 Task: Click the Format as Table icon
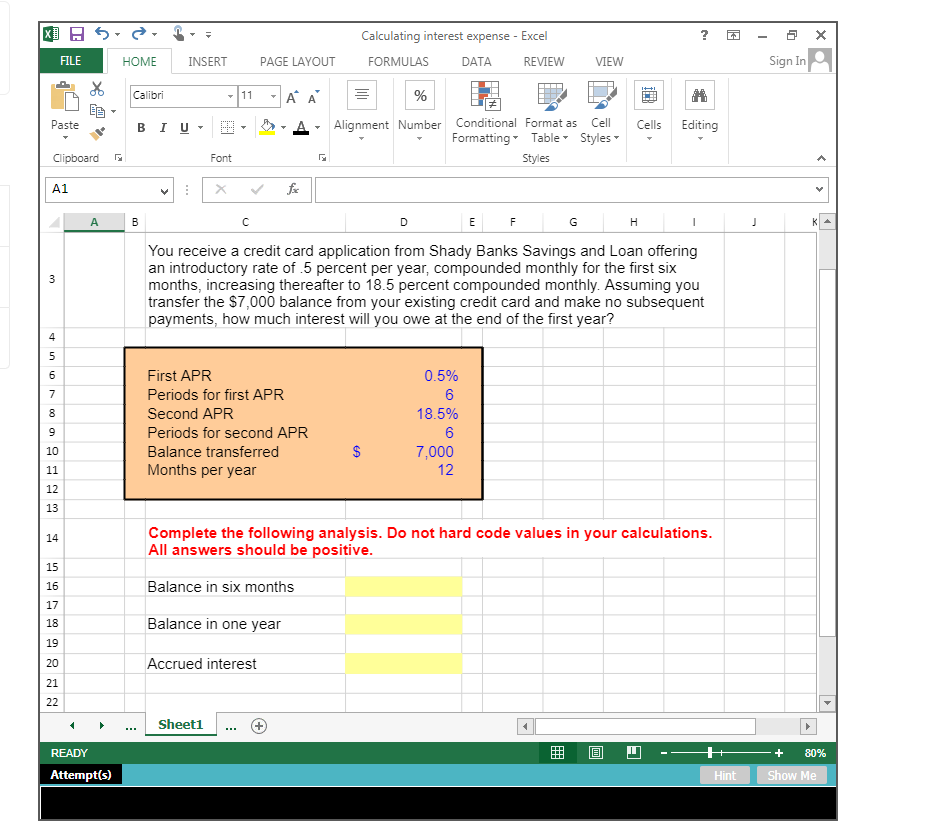pos(550,96)
